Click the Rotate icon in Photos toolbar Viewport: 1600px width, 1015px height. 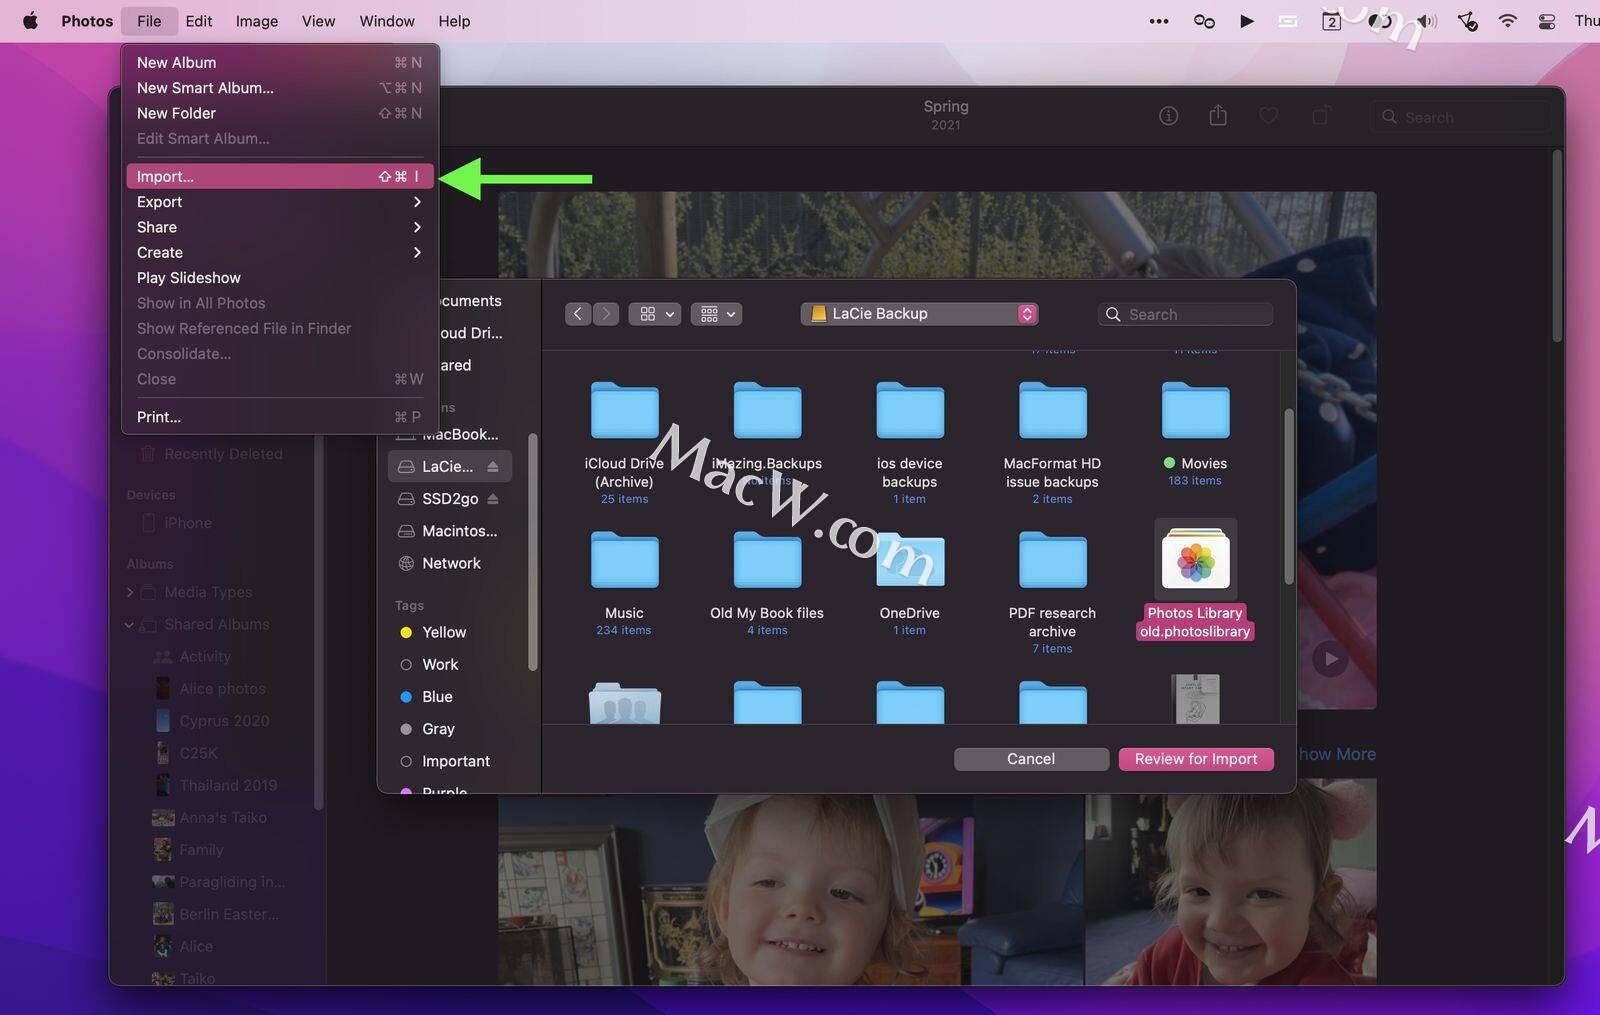tap(1321, 116)
